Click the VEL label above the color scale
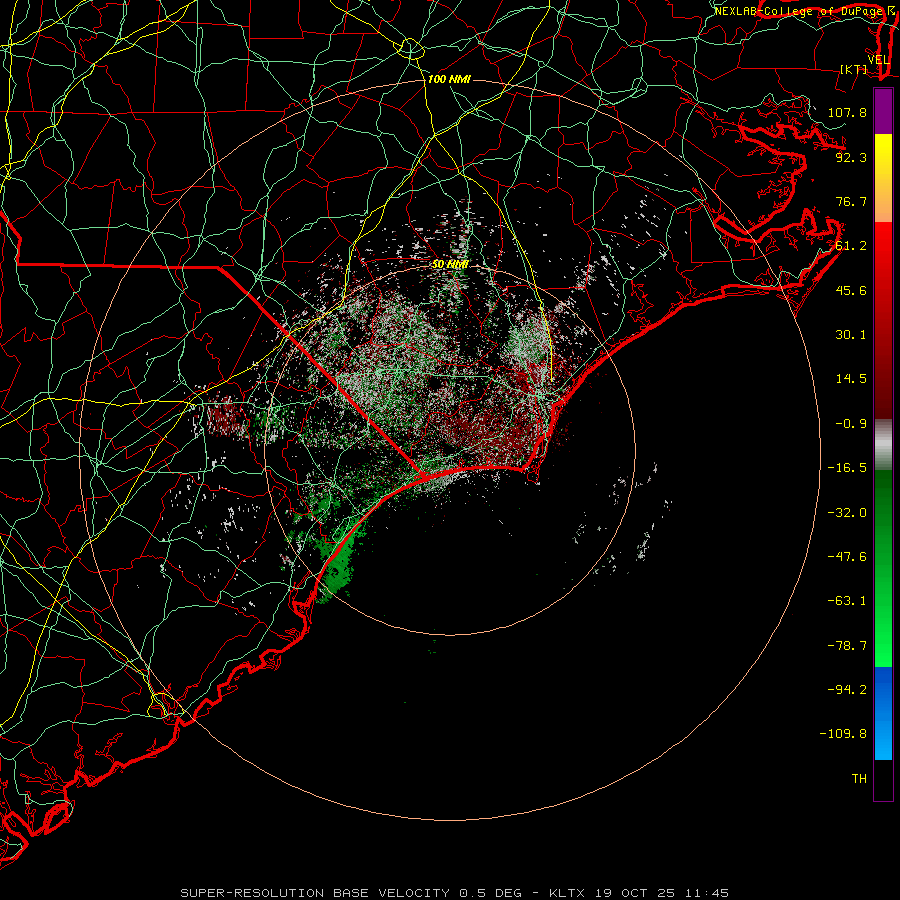 (x=878, y=60)
